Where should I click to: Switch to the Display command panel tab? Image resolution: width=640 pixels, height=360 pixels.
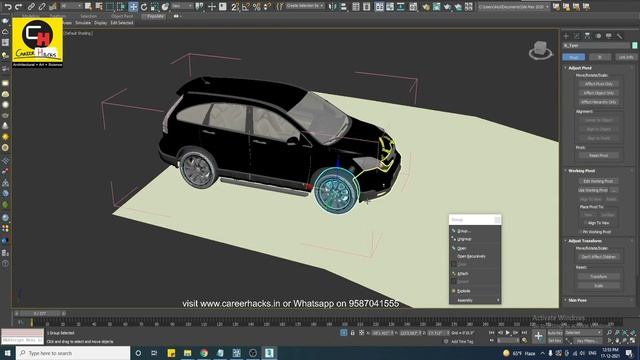pyautogui.click(x=609, y=36)
